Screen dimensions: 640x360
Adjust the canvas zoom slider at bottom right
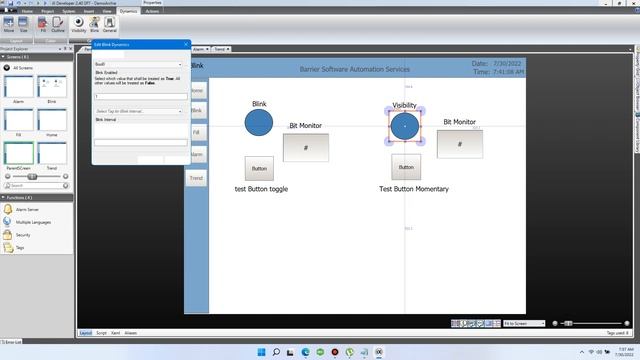tap(568, 323)
